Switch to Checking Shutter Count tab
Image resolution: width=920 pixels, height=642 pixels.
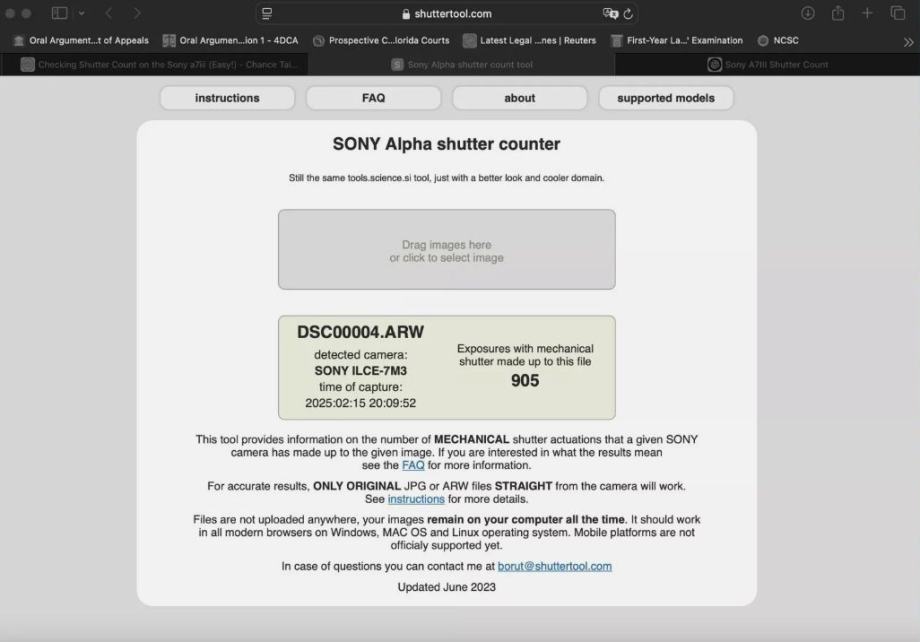[x=160, y=65]
